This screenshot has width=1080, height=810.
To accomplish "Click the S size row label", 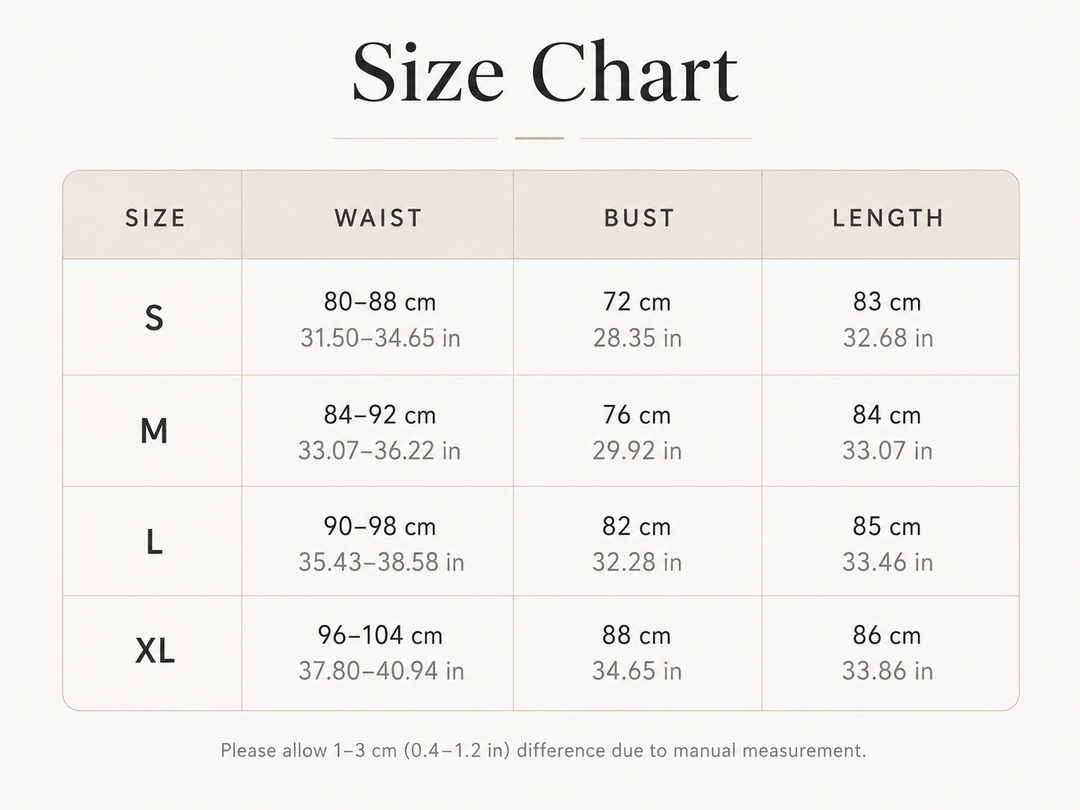I will pyautogui.click(x=154, y=318).
